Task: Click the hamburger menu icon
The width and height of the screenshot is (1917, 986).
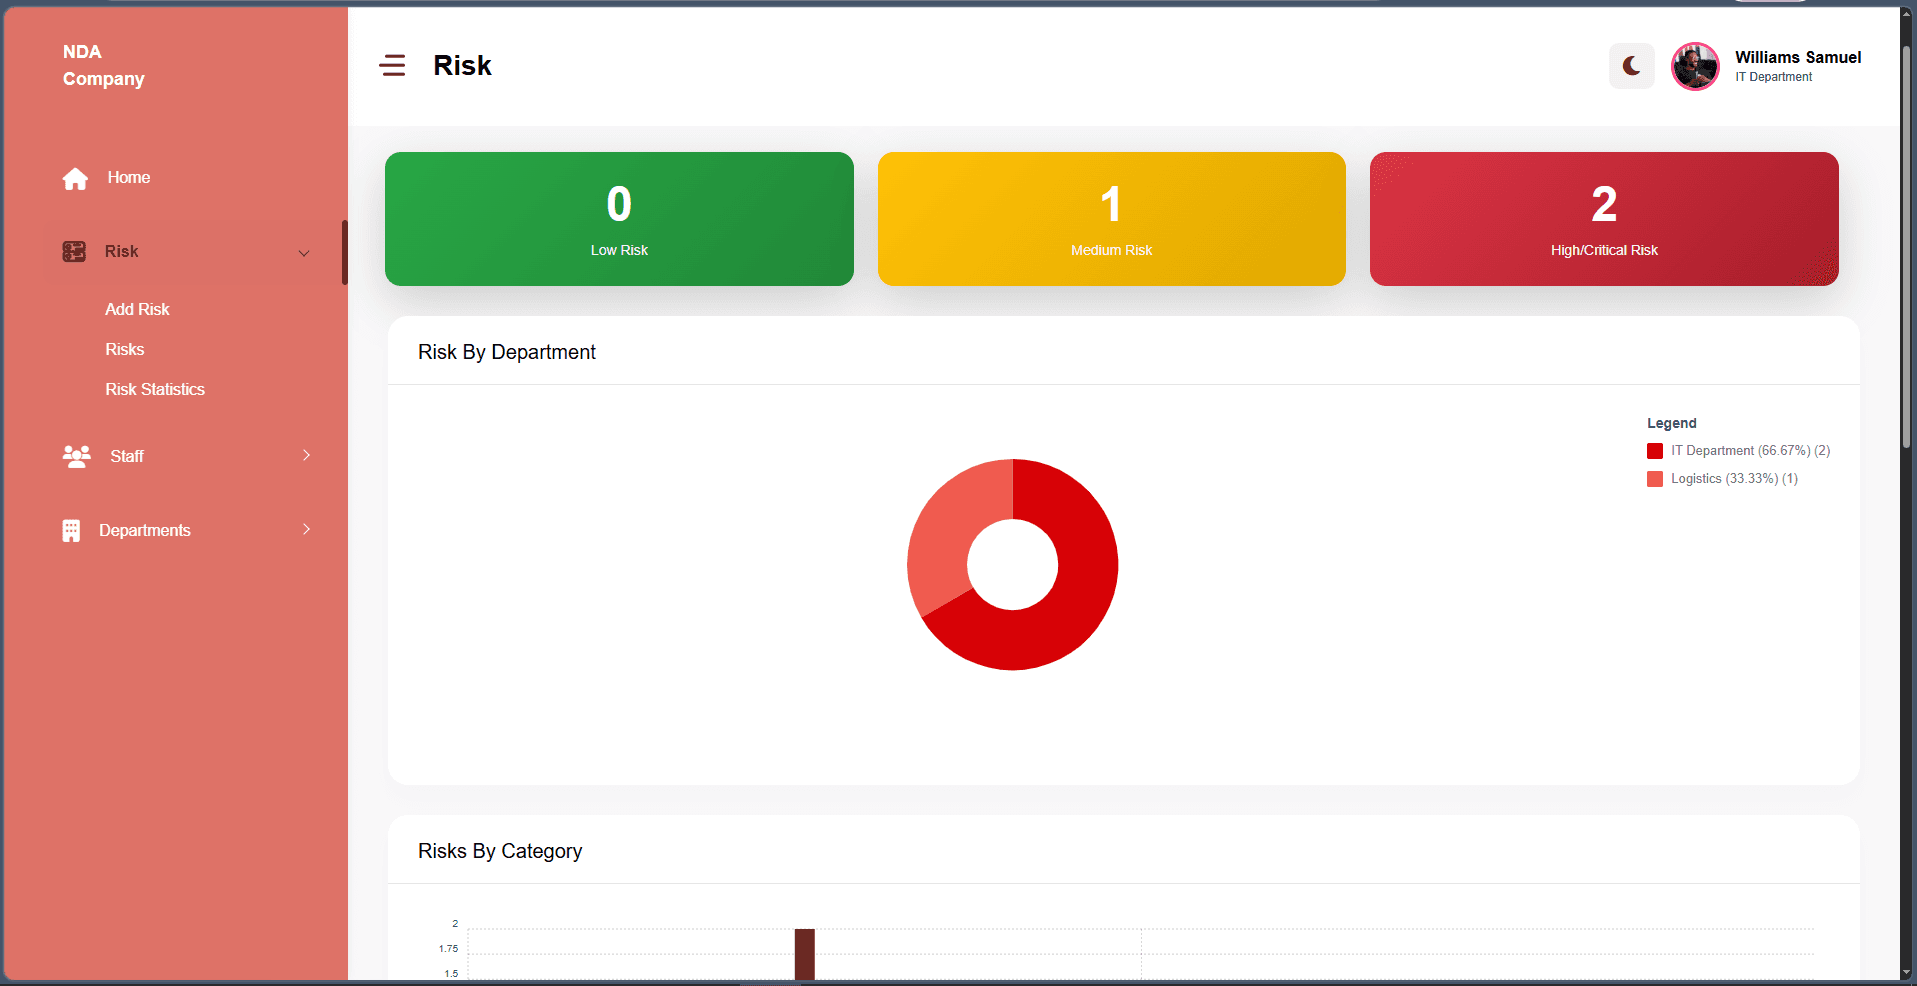Action: pyautogui.click(x=392, y=66)
